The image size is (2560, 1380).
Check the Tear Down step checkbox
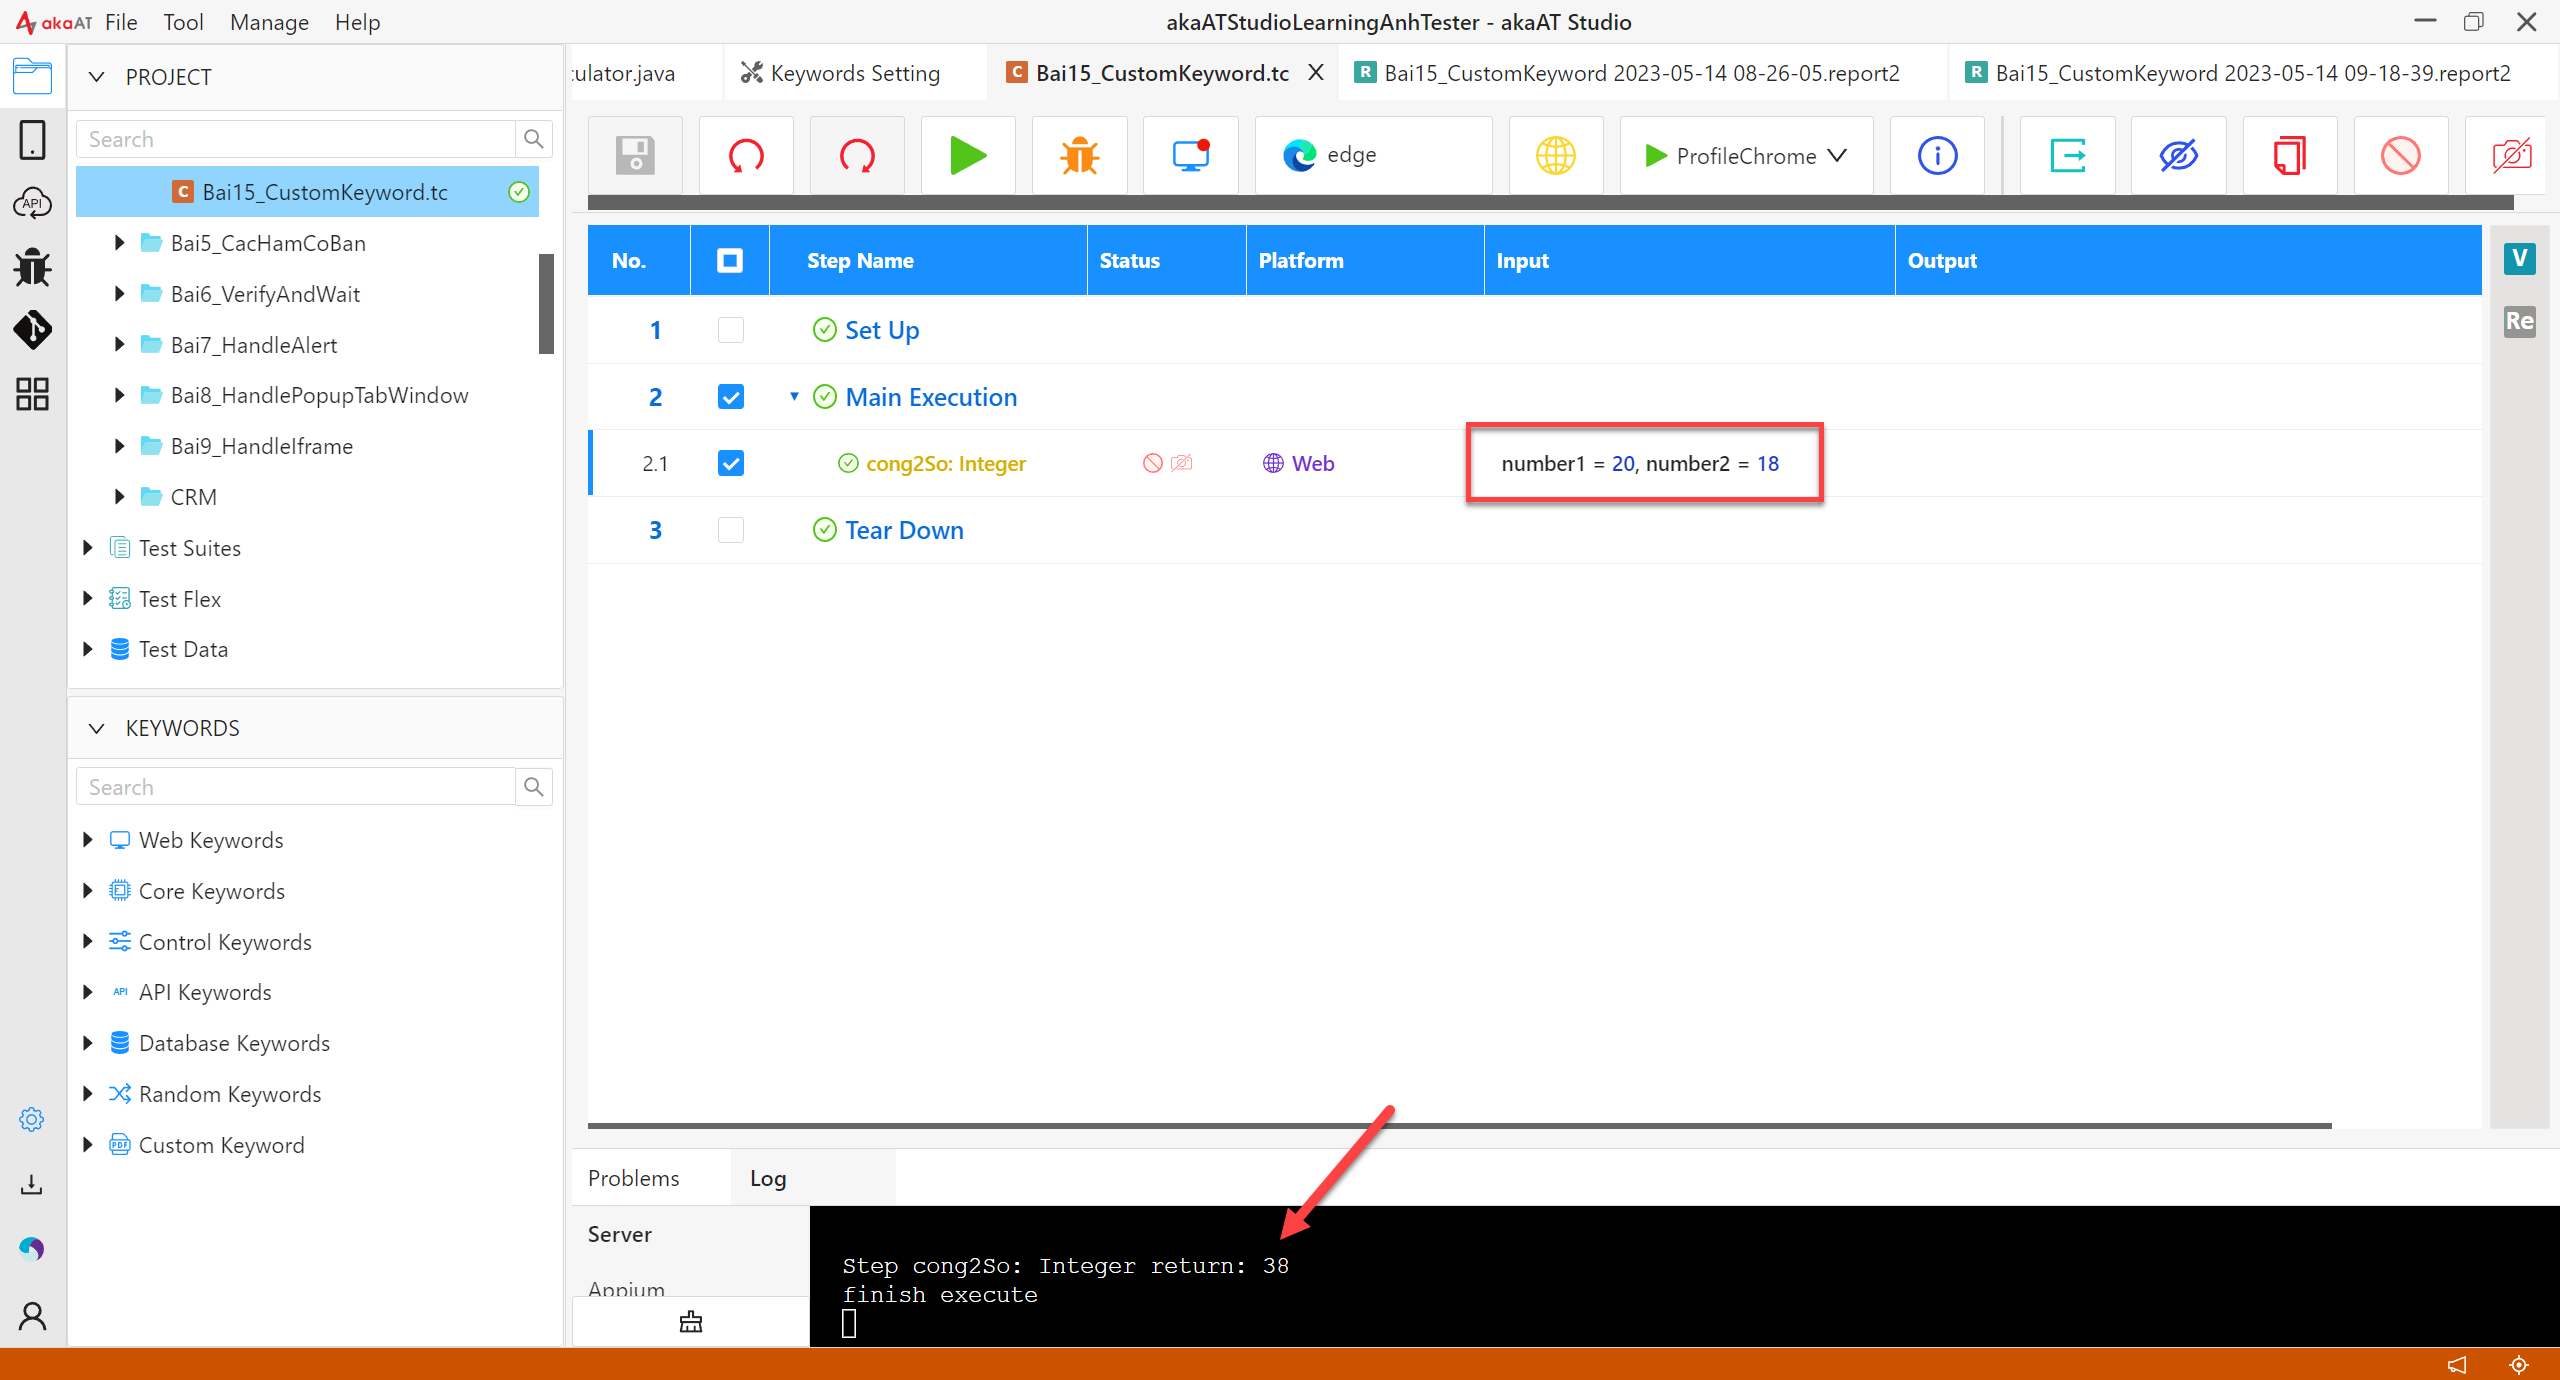click(731, 530)
